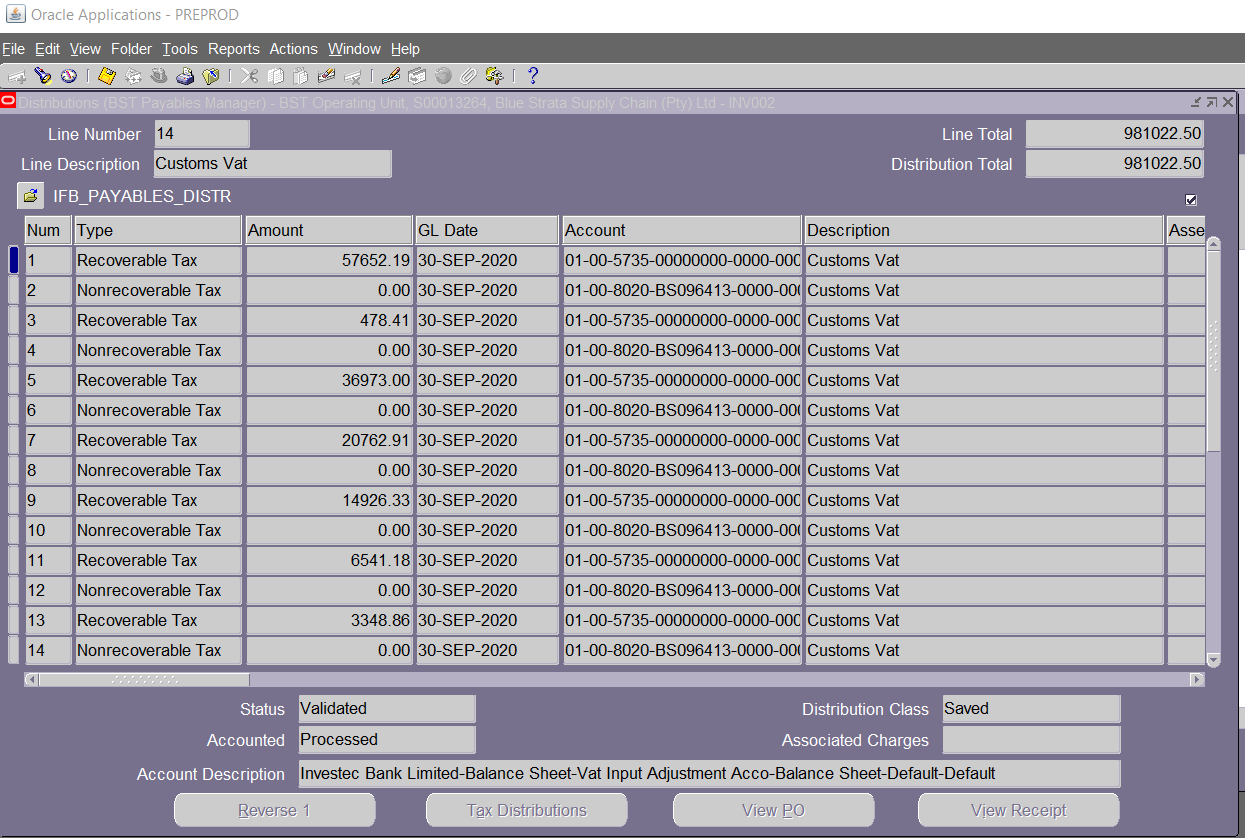Image resolution: width=1245 pixels, height=838 pixels.
Task: Click the Account column header
Action: tap(682, 230)
